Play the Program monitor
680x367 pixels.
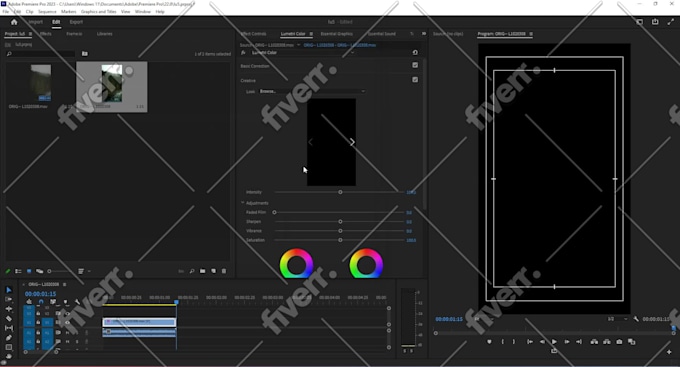coord(554,342)
